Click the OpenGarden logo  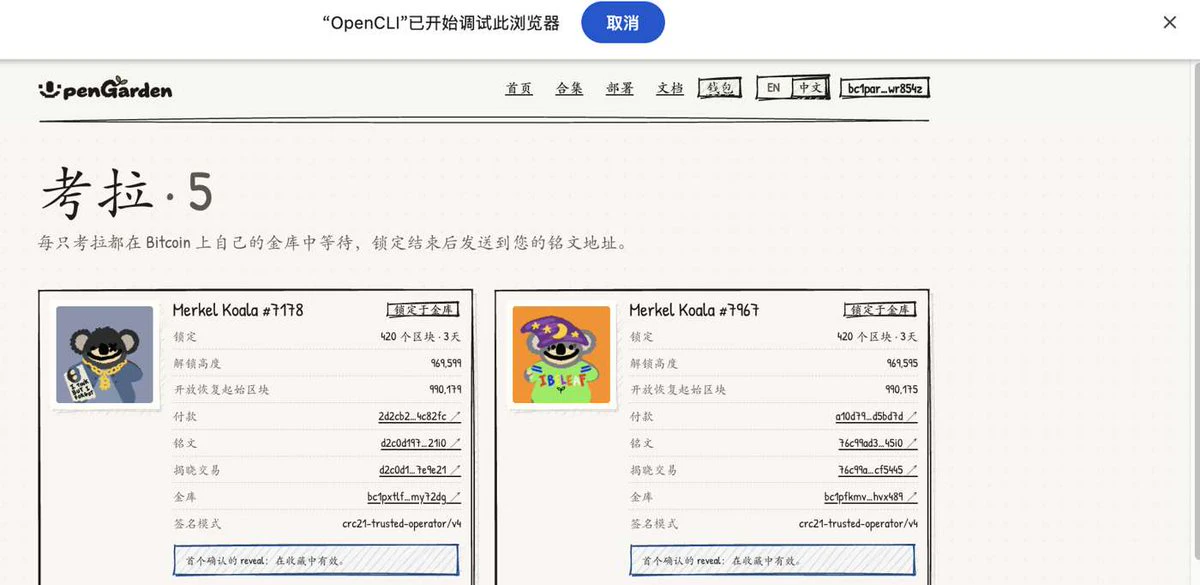point(105,88)
